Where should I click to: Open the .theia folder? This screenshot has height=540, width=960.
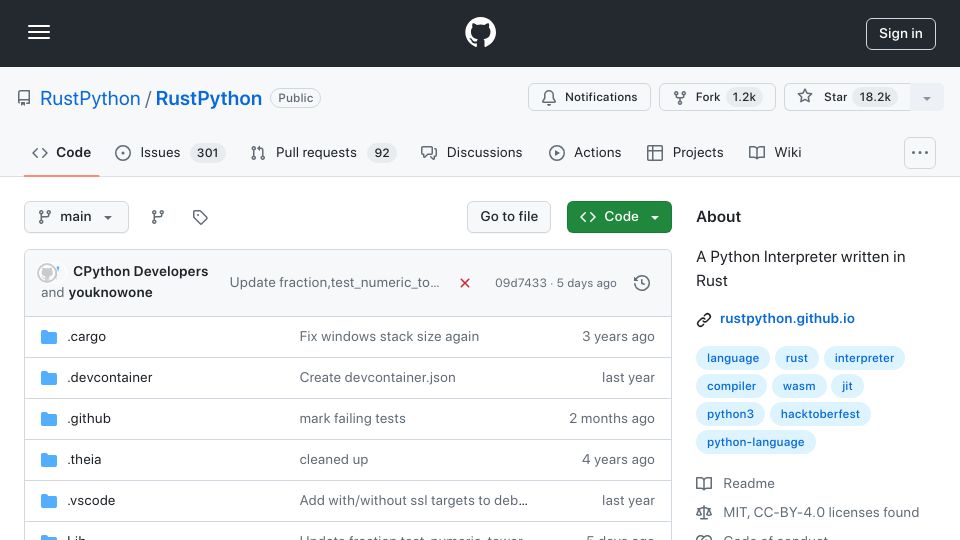click(84, 460)
